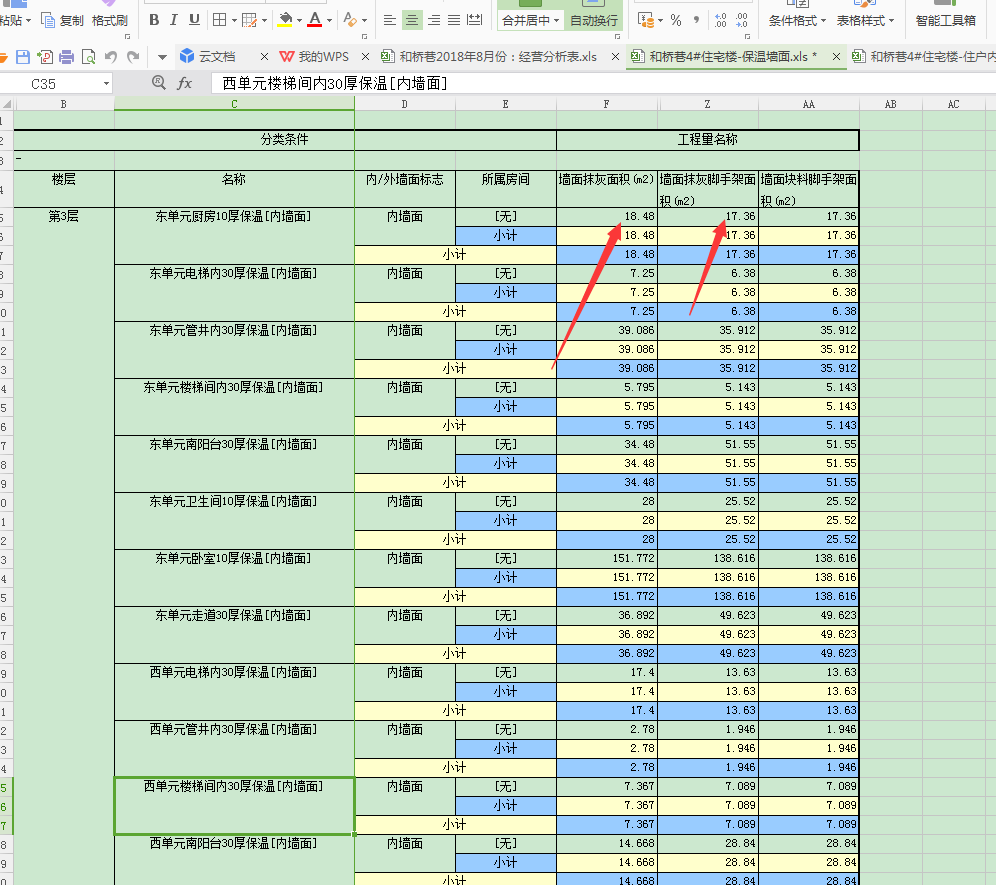Apply yellow fill color bucket

[x=285, y=20]
